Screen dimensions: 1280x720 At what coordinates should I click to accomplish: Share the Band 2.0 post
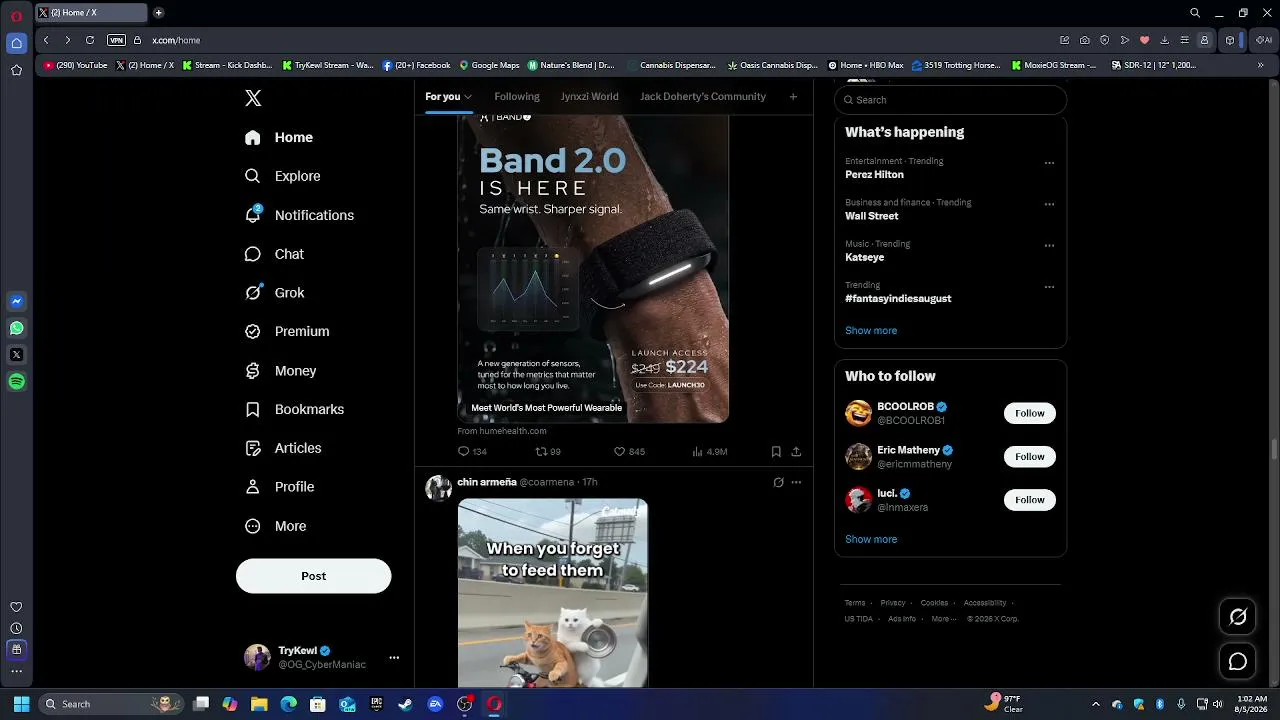pyautogui.click(x=796, y=452)
